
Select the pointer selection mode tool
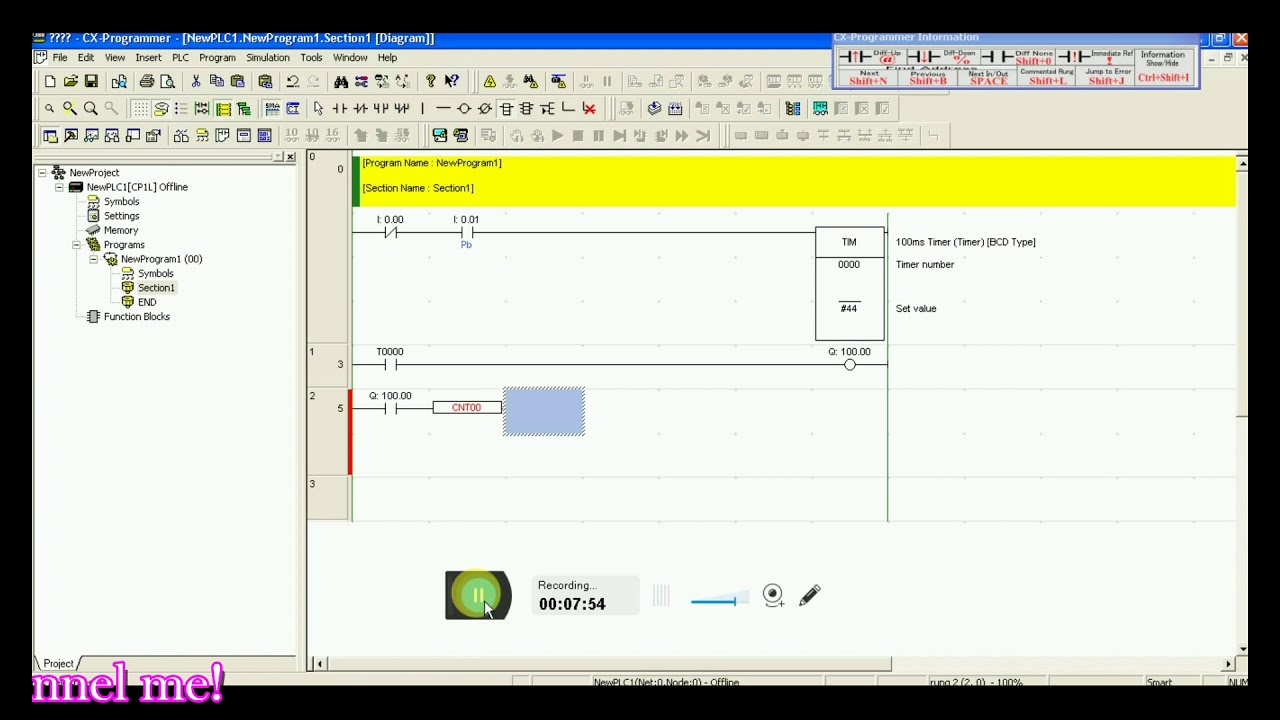(x=318, y=108)
